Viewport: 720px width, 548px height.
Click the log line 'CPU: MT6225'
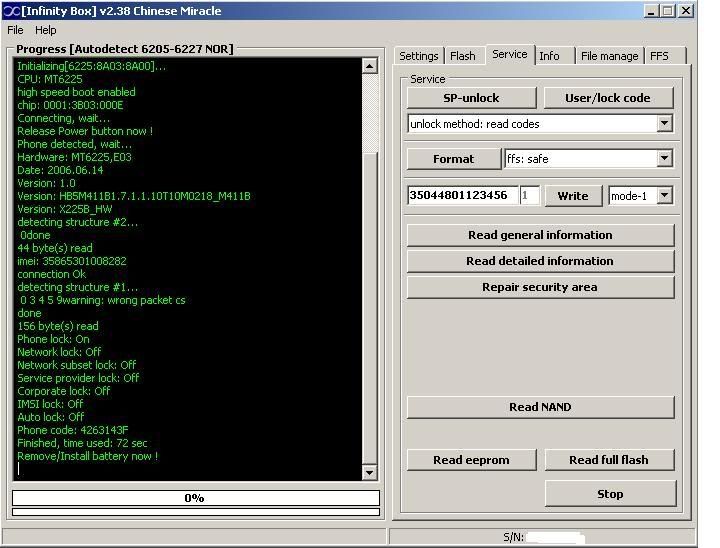point(50,79)
